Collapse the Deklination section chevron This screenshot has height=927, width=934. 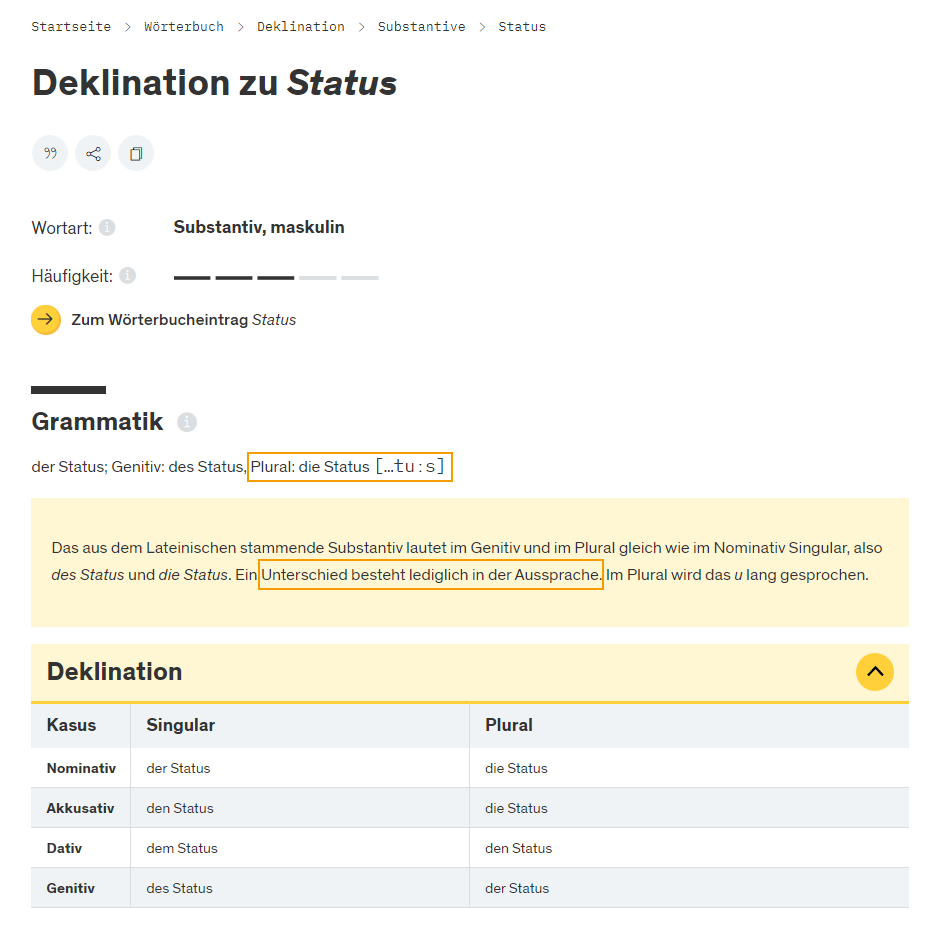pyautogui.click(x=874, y=672)
